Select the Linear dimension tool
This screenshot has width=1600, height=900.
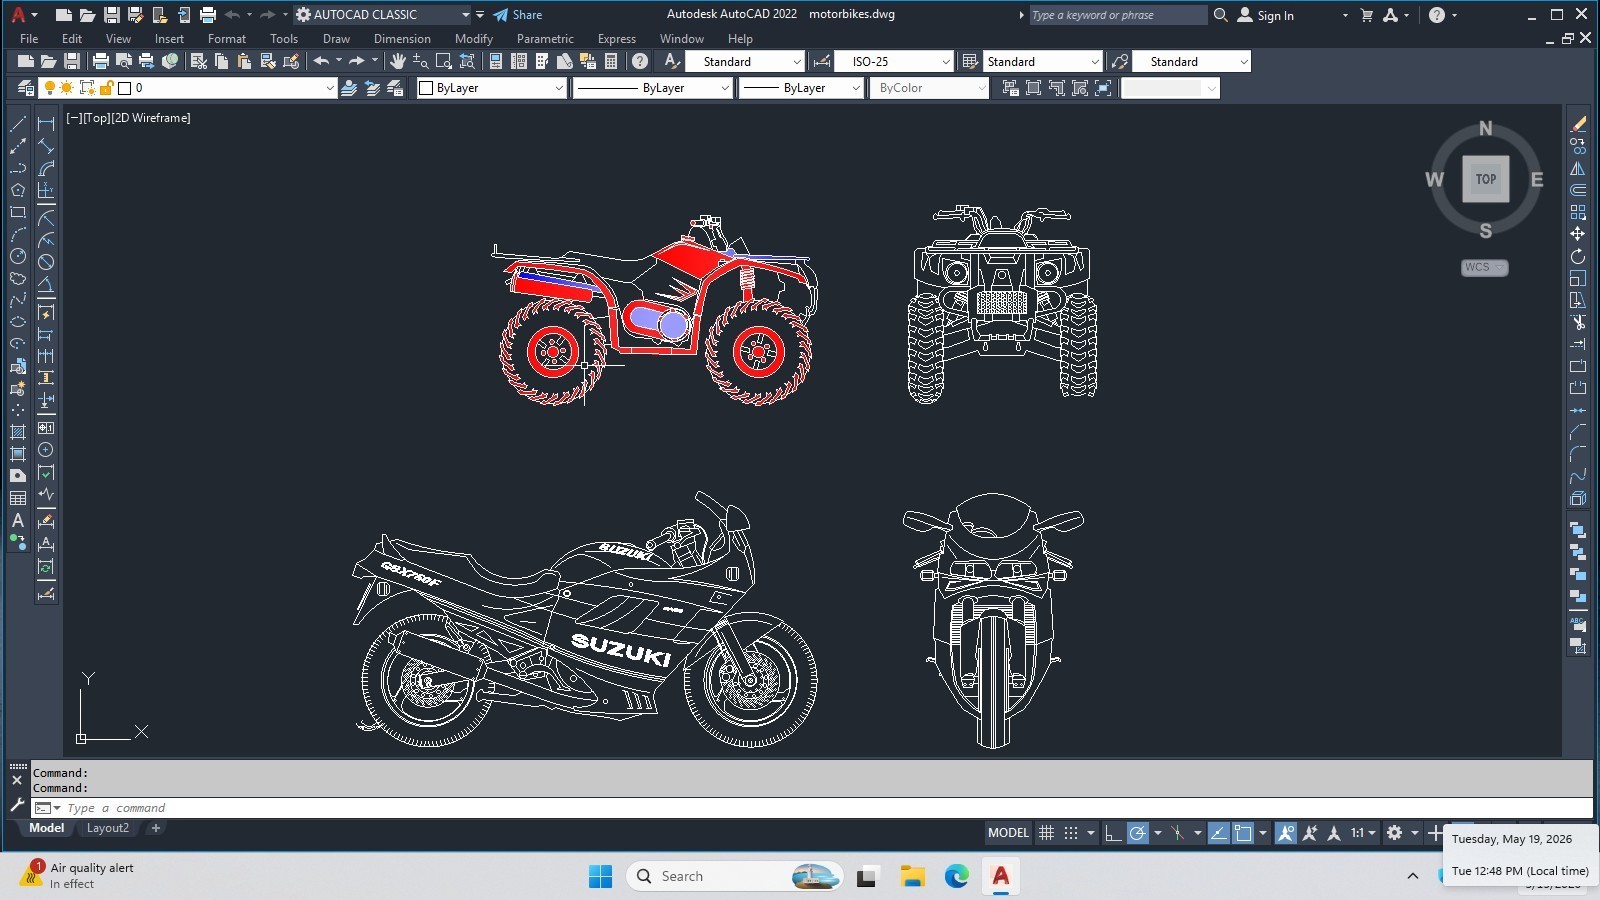pyautogui.click(x=46, y=124)
